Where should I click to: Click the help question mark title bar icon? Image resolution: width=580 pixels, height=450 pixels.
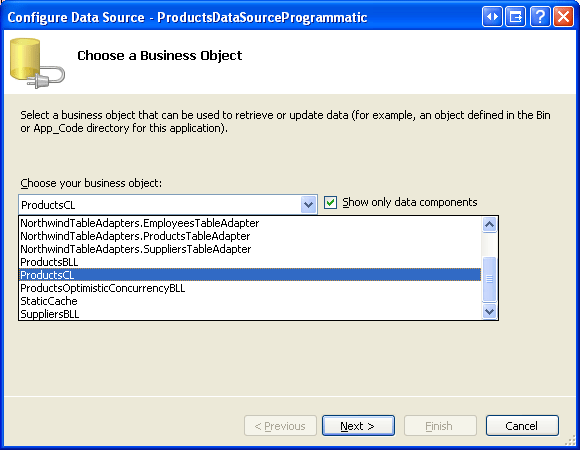(x=540, y=17)
